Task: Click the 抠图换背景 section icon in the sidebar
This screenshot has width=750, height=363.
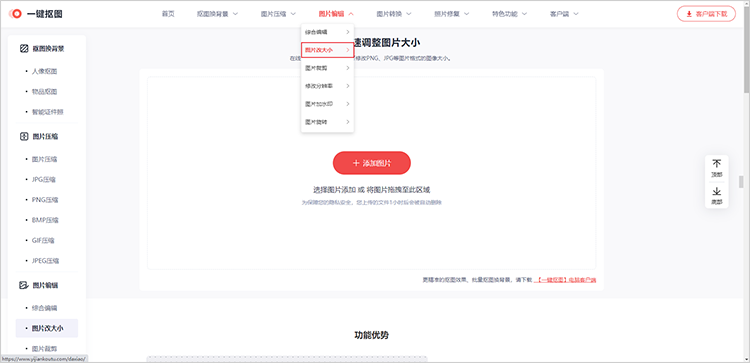Action: click(24, 48)
